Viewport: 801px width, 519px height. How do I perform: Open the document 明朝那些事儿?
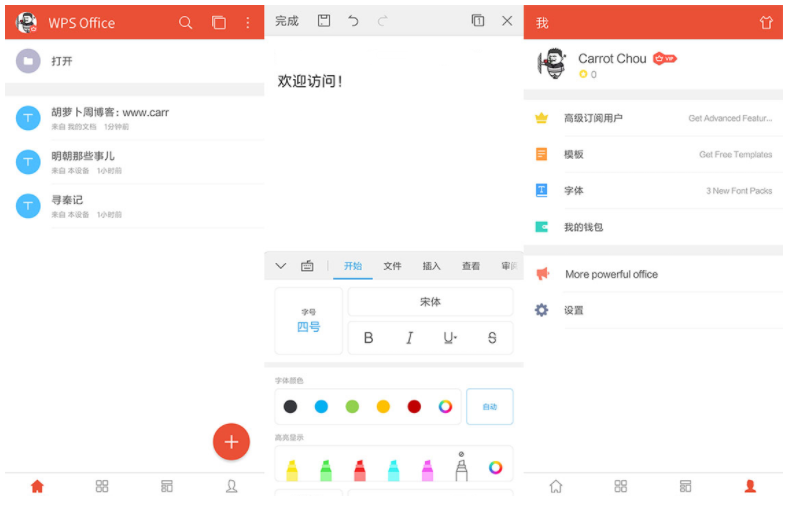coord(135,162)
